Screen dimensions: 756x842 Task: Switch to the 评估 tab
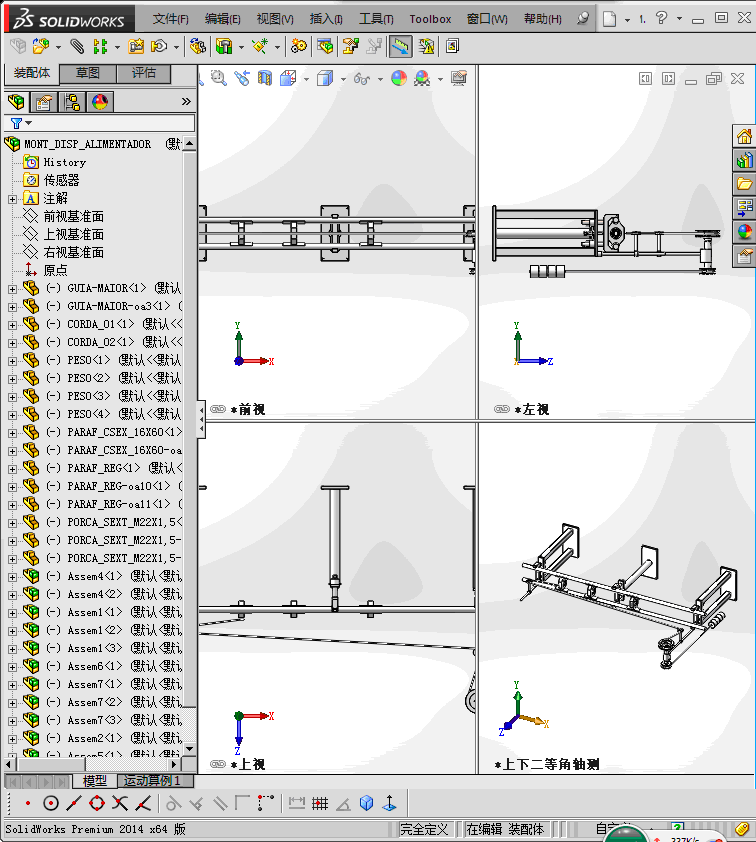(x=144, y=73)
